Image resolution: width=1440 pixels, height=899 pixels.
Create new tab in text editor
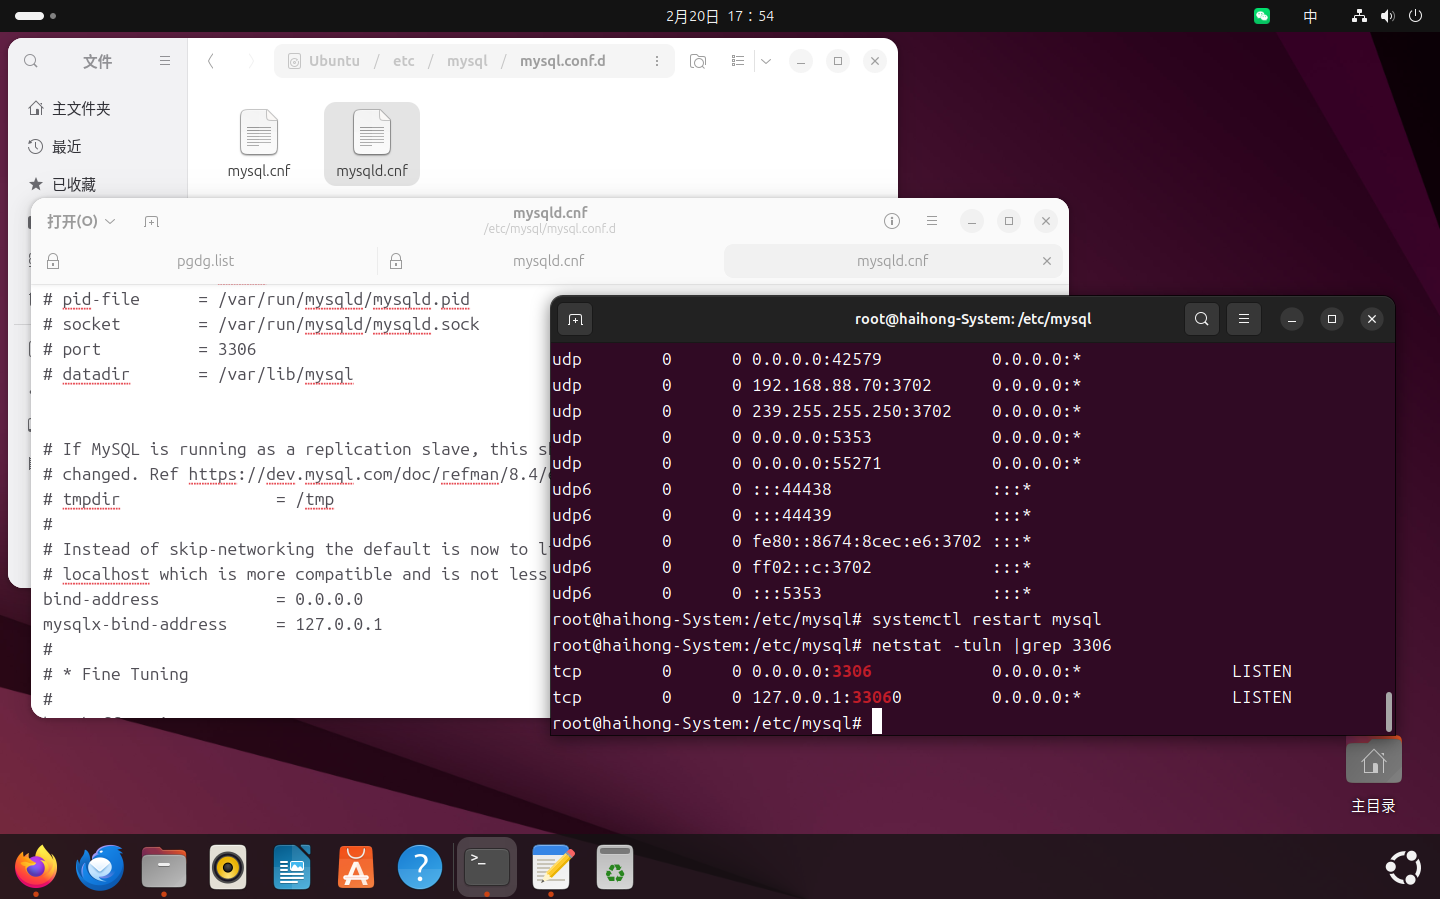tap(151, 221)
